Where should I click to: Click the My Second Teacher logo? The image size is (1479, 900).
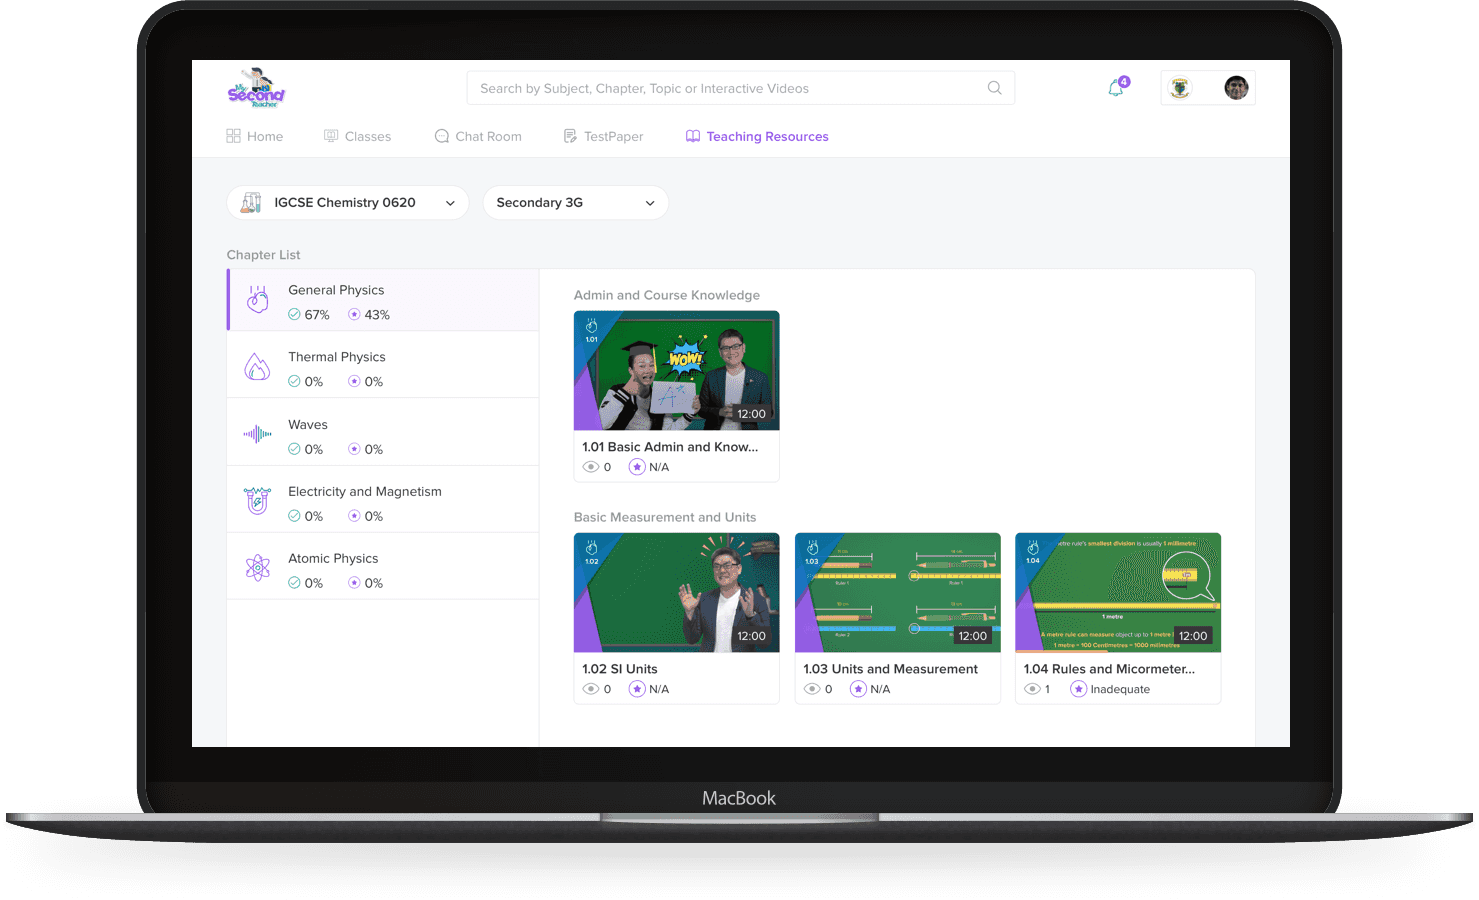tap(256, 88)
